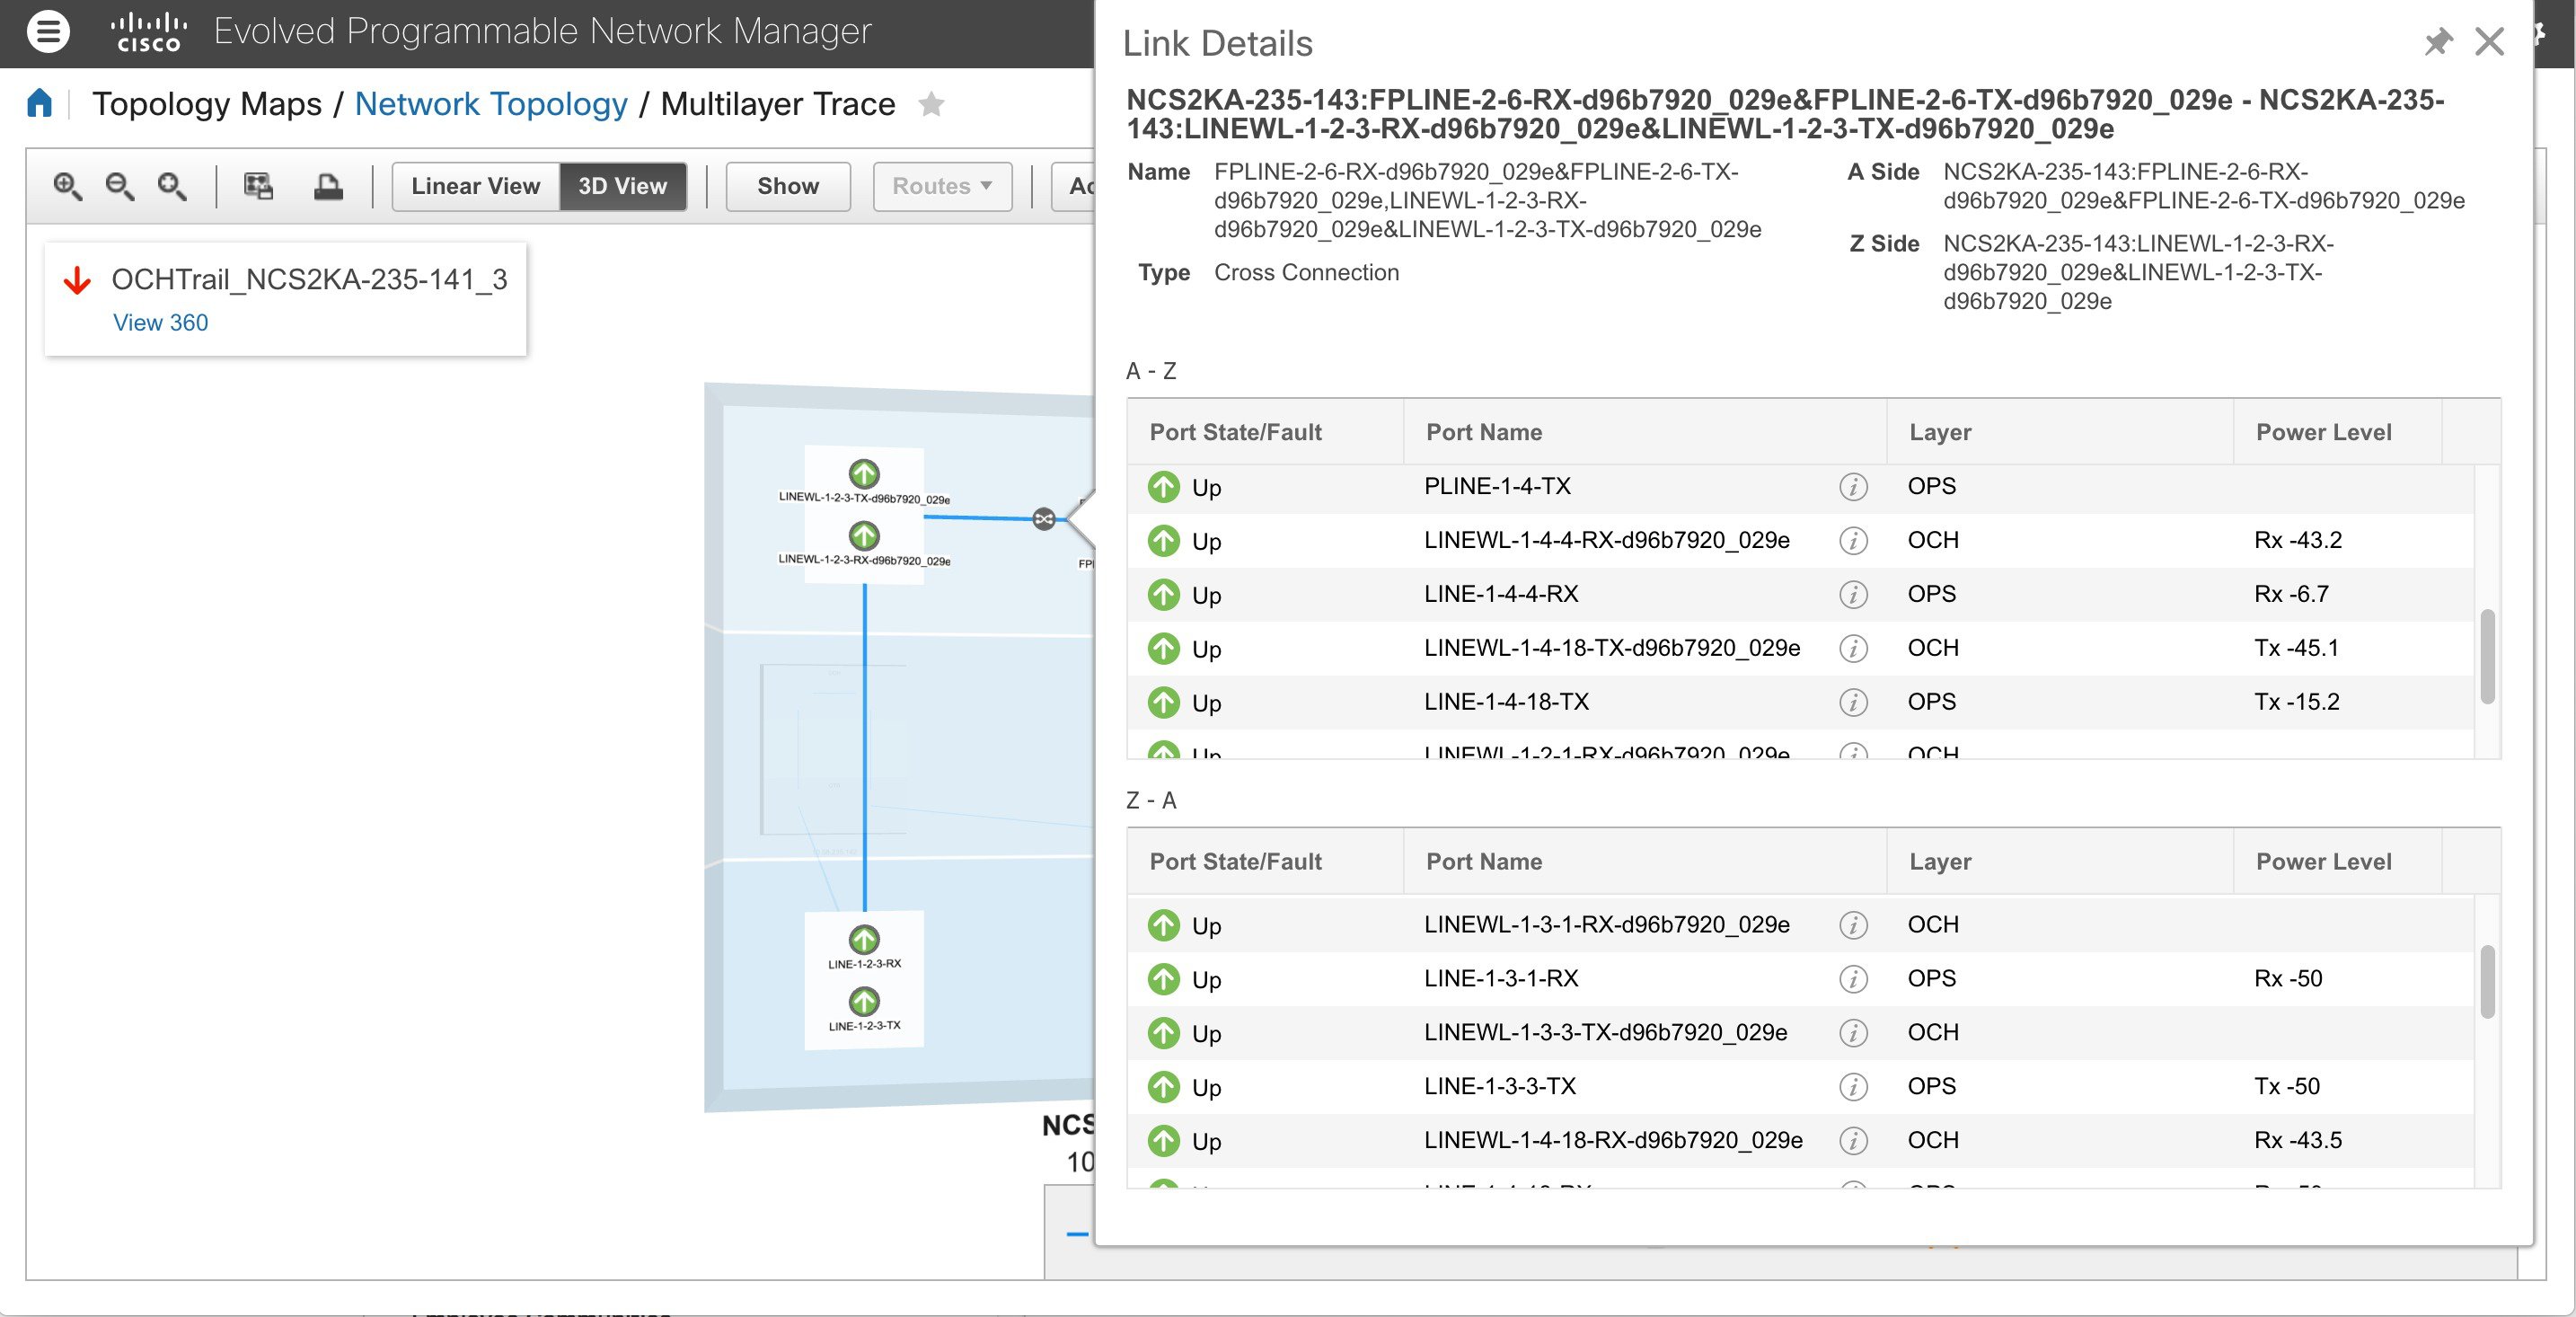Open the Multilayer Trace breadcrumb item
The height and width of the screenshot is (1317, 2576).
pyautogui.click(x=778, y=103)
